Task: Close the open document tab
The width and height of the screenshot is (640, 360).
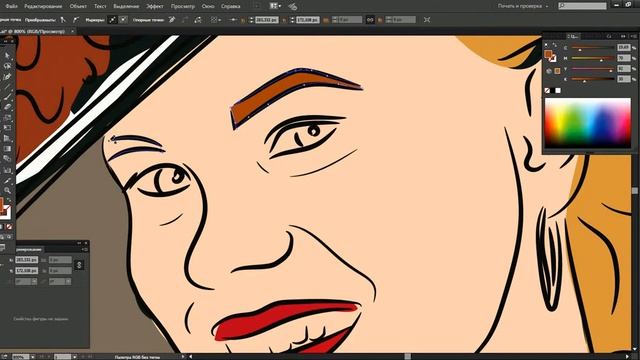Action: pos(73,31)
